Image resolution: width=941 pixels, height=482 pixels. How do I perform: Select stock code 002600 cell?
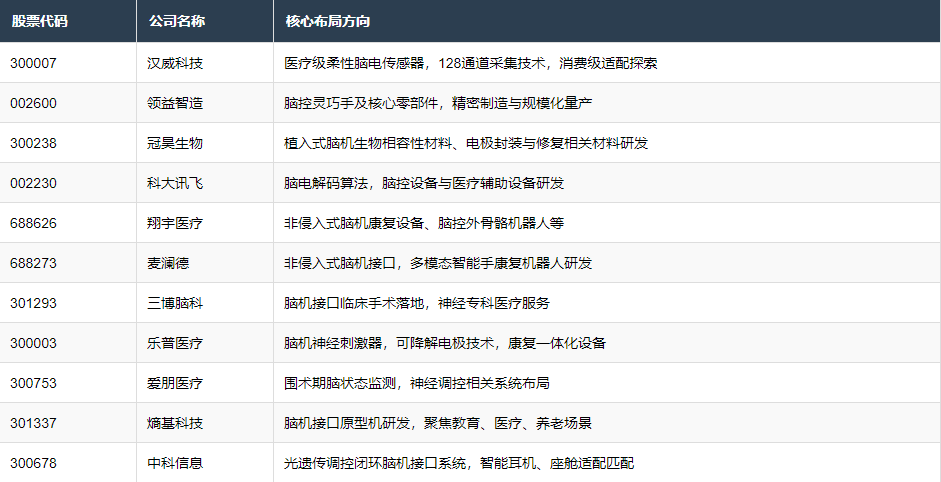33,103
